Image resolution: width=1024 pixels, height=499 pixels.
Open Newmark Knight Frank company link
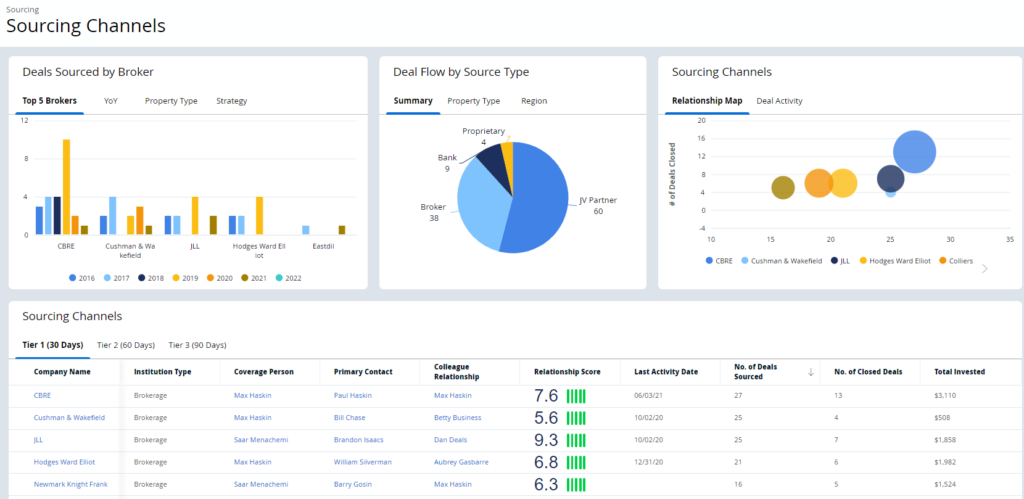71,484
